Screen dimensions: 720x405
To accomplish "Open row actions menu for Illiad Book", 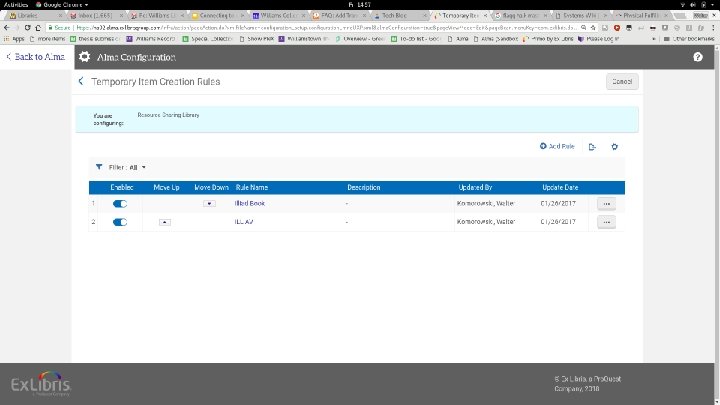I will point(607,203).
